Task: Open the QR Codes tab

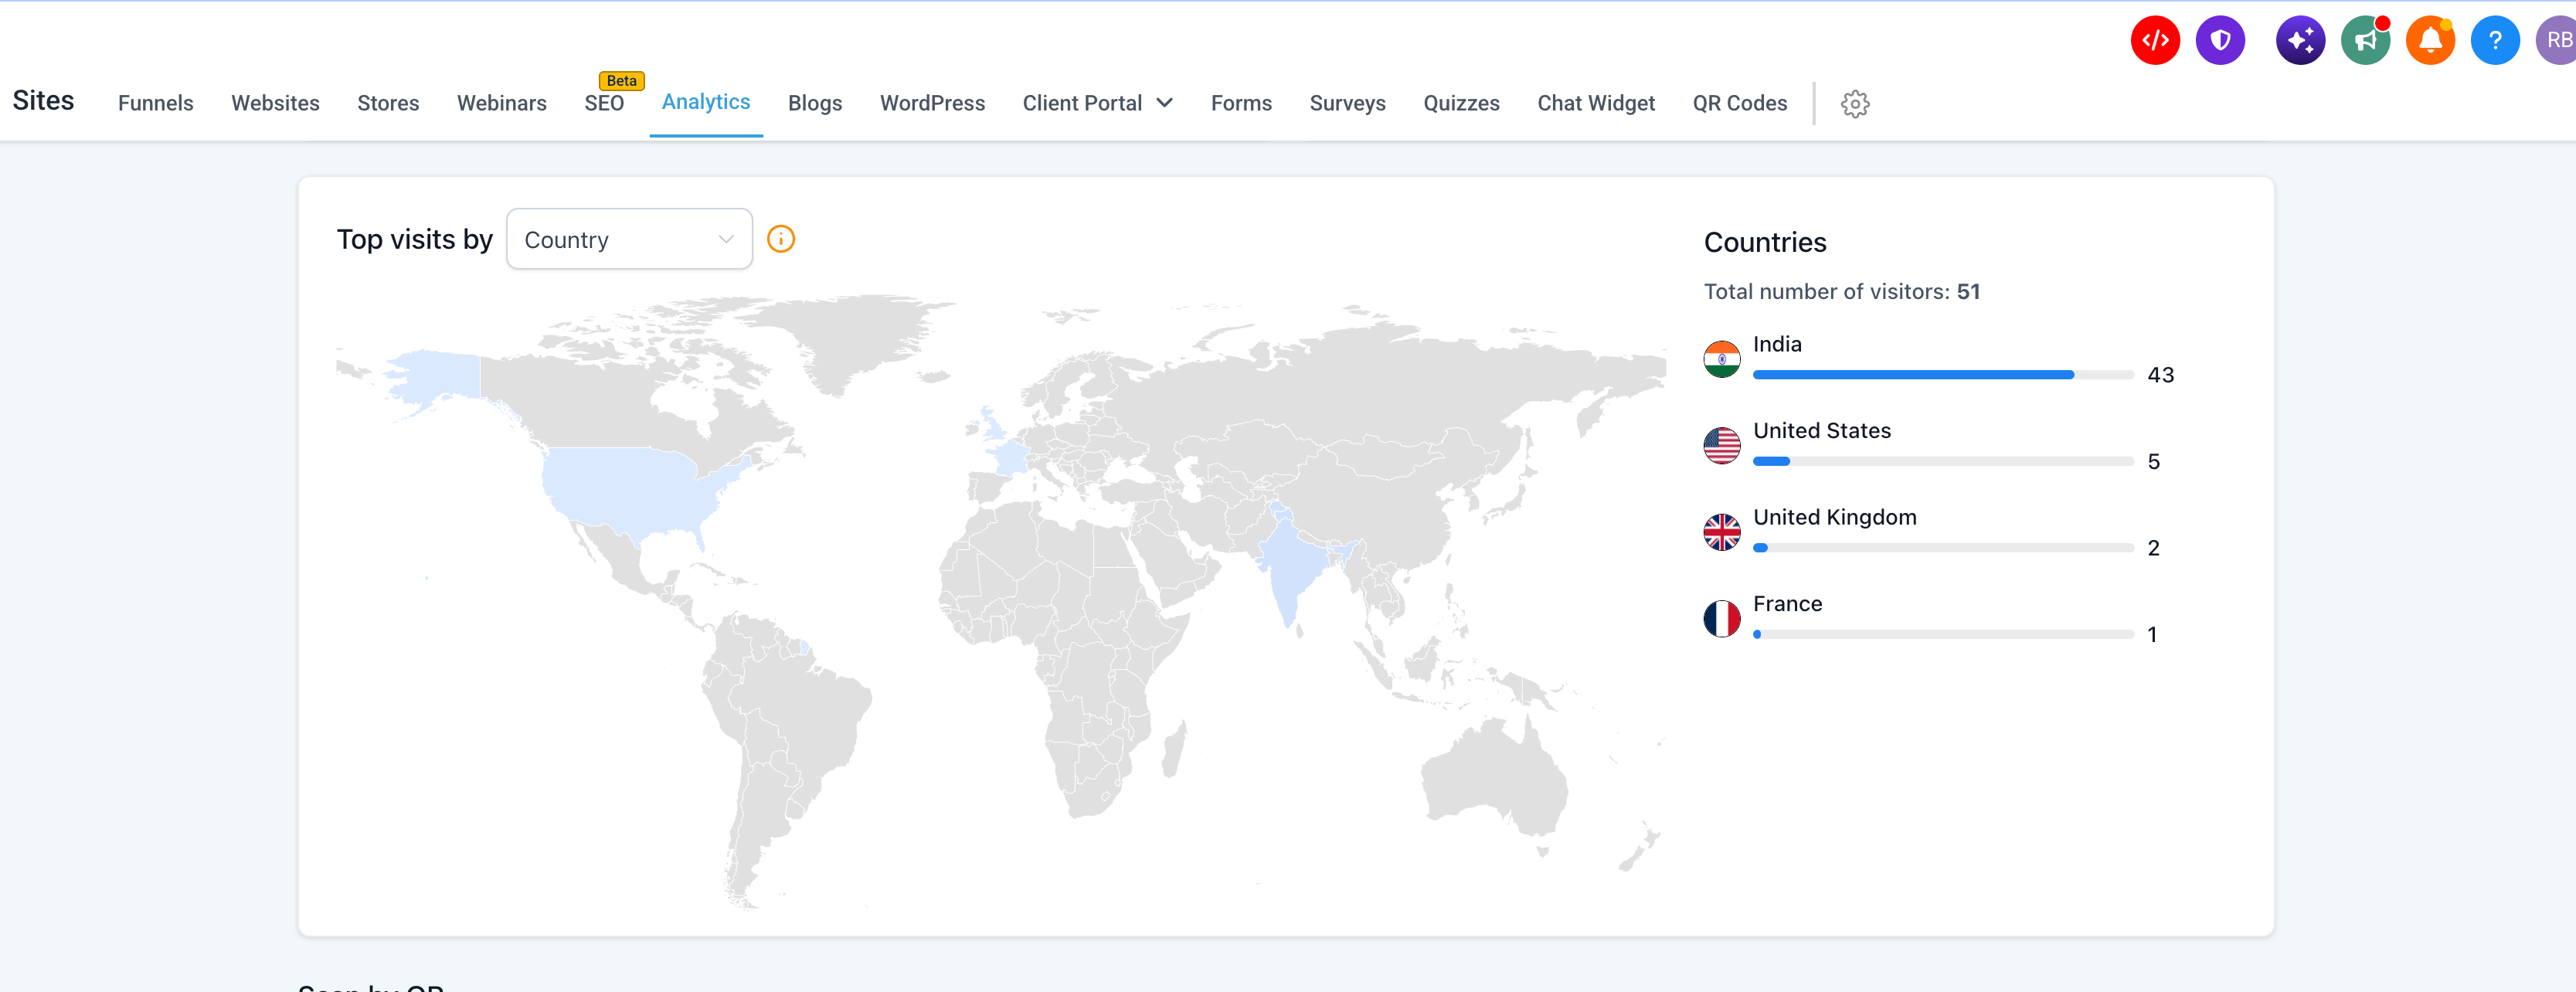Action: click(x=1739, y=103)
